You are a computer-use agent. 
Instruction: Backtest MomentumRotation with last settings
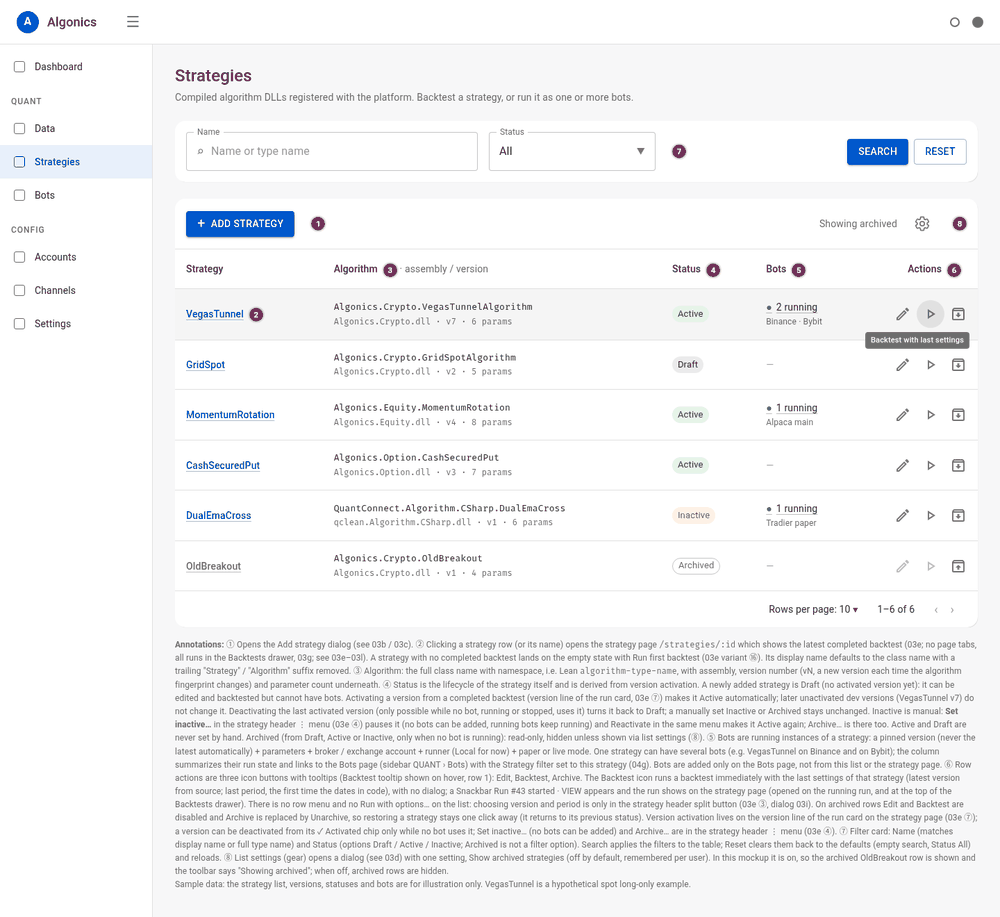(x=930, y=414)
